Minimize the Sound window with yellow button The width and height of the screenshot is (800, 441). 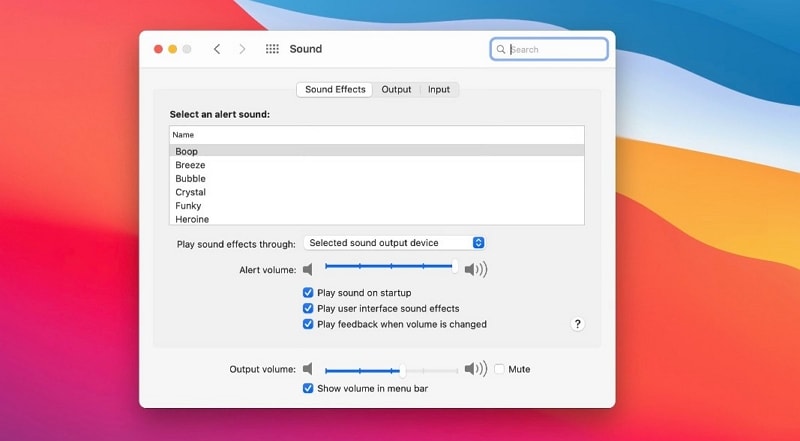pos(172,49)
